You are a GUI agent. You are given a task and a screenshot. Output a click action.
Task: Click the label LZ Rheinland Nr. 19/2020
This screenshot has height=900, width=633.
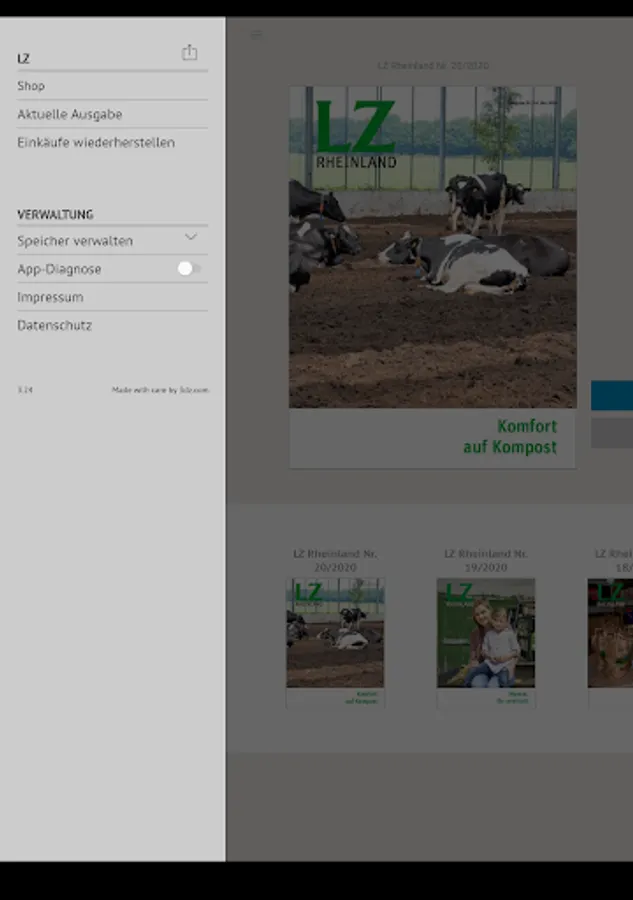486,561
